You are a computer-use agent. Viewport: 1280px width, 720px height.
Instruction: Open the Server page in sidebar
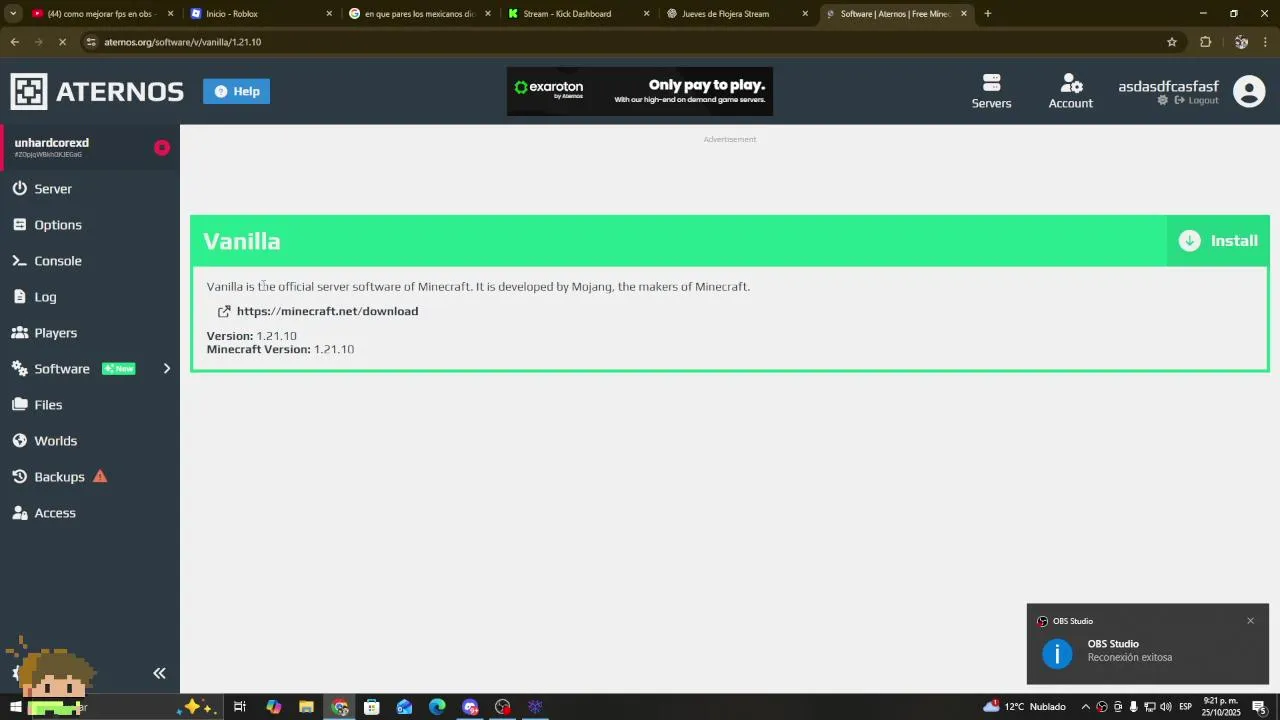(52, 189)
